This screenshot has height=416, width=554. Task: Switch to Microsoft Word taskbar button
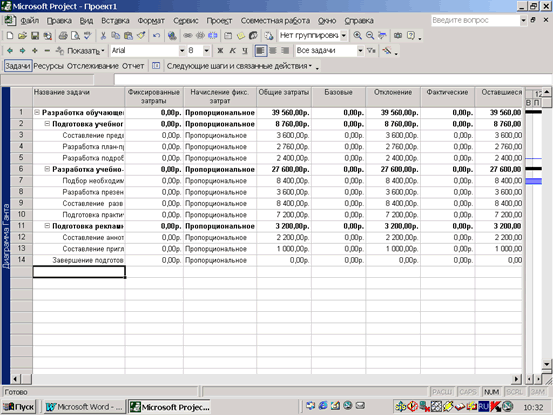pos(84,407)
